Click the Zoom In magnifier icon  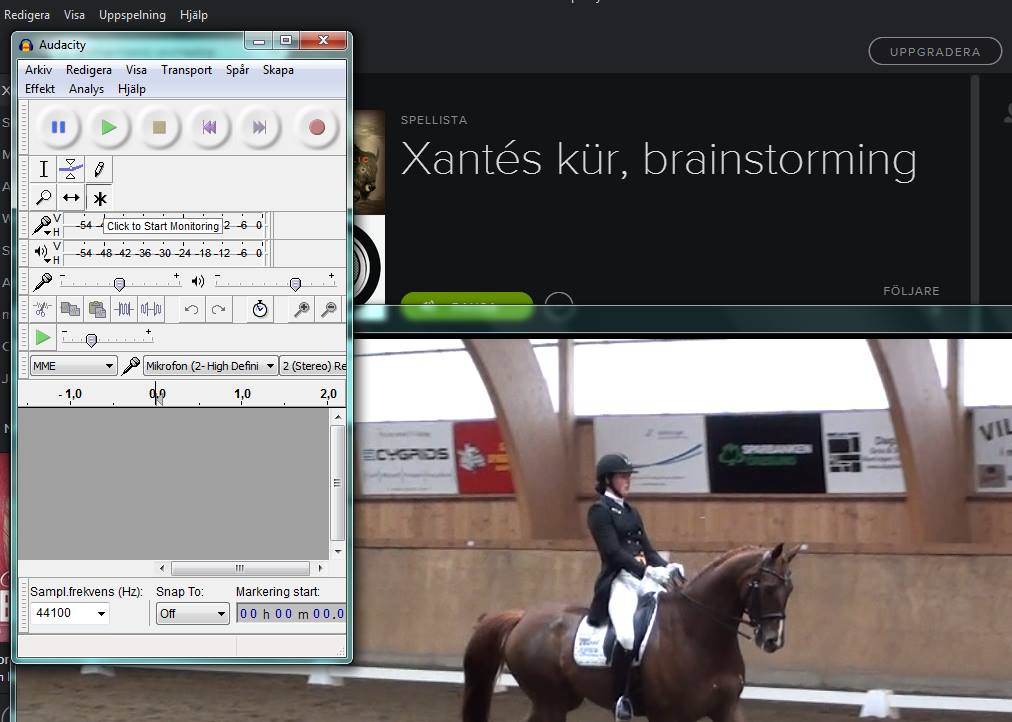pyautogui.click(x=301, y=310)
